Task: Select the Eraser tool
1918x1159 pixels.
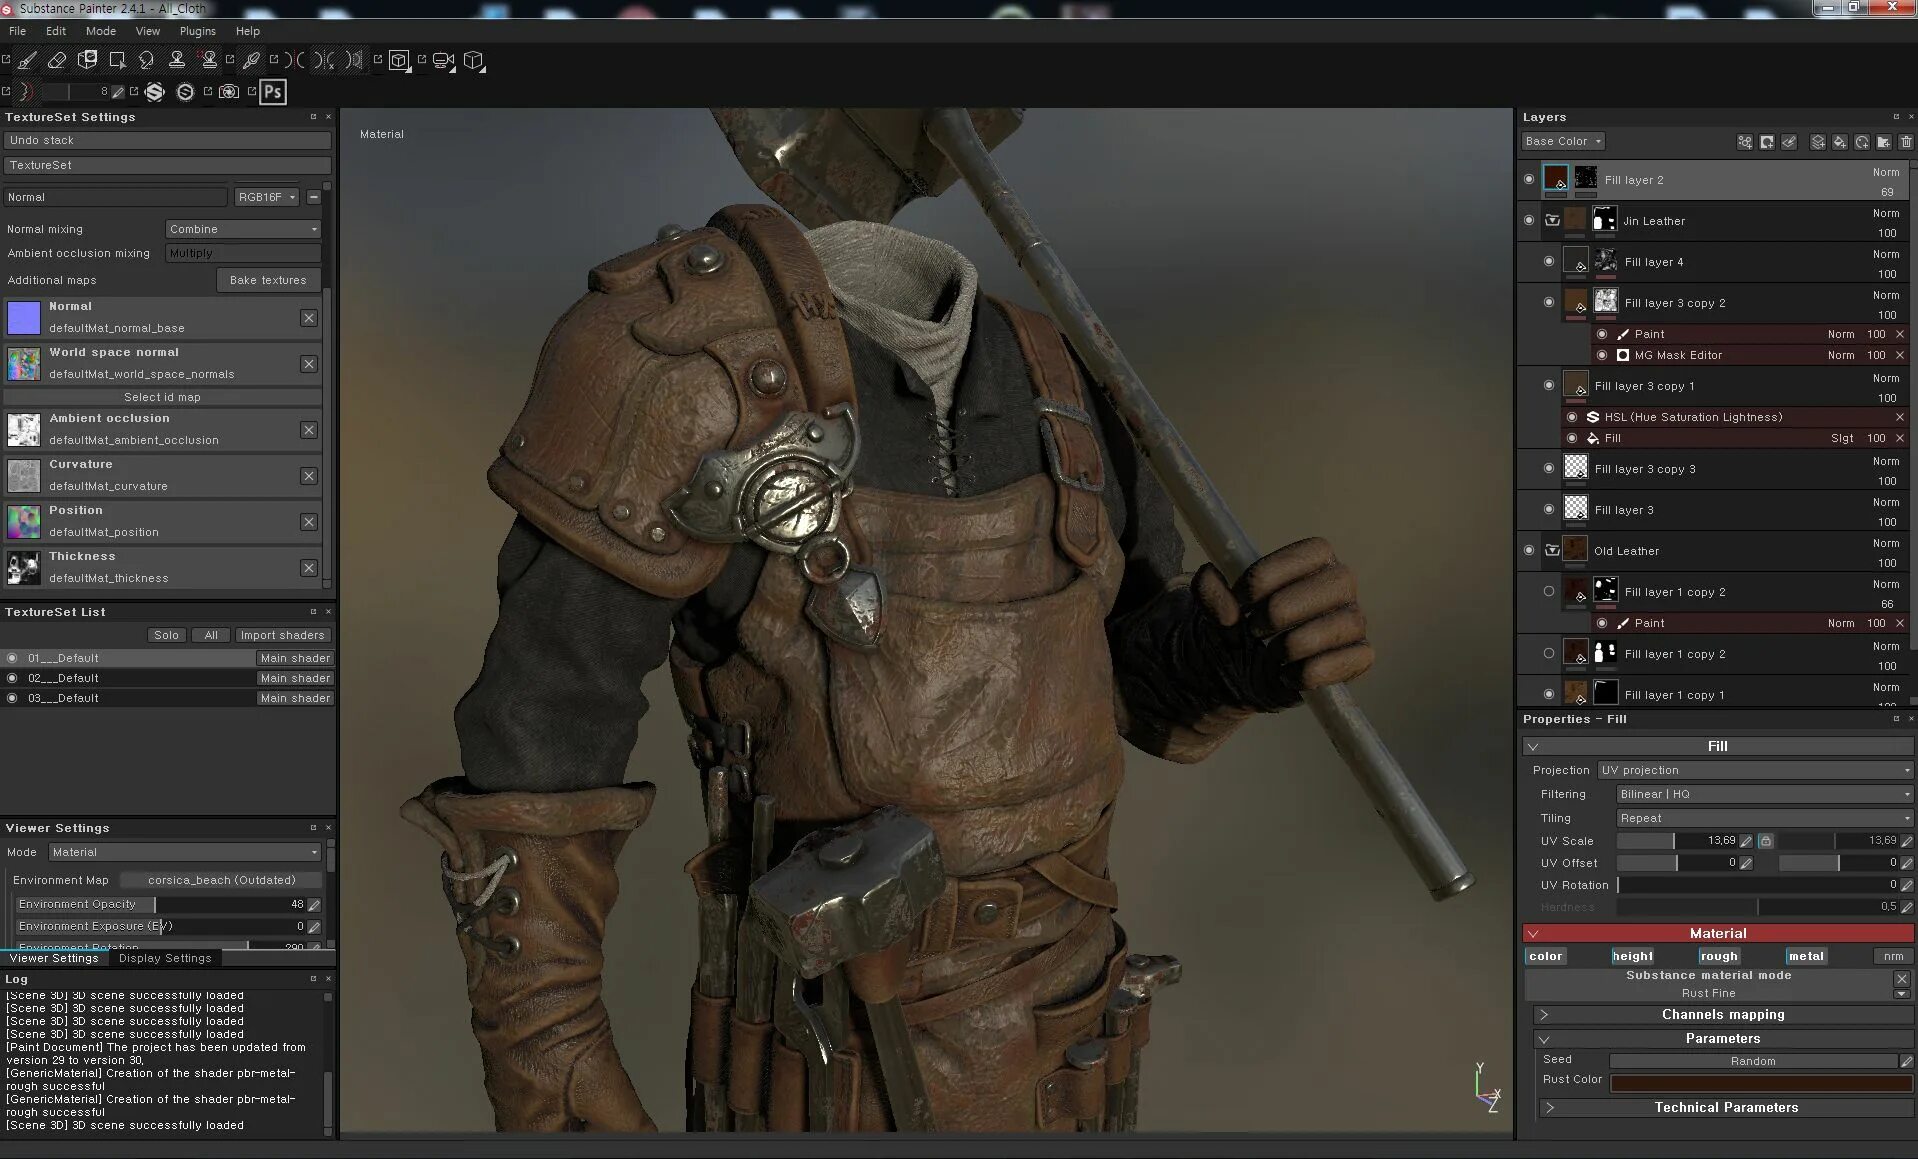Action: pyautogui.click(x=57, y=60)
